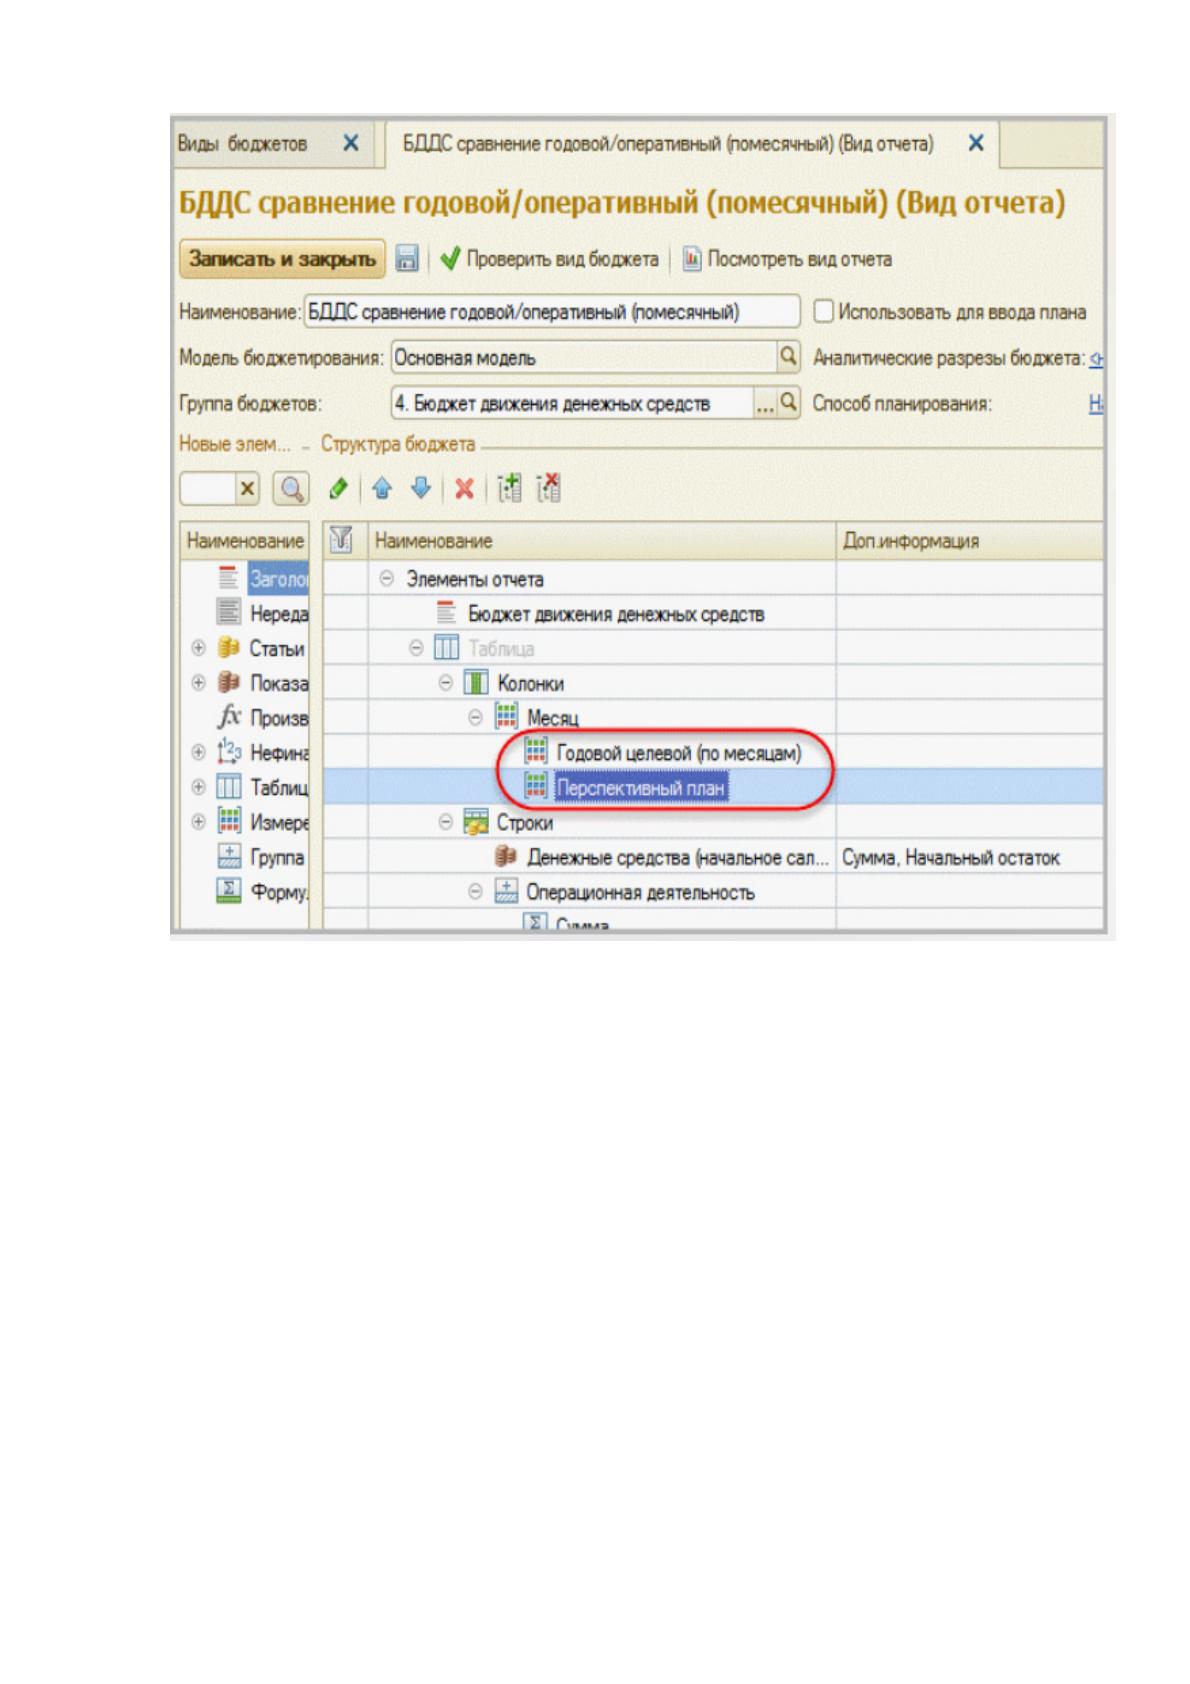
Task: Enable Использовать для ввода плана checkbox
Action: (x=823, y=311)
